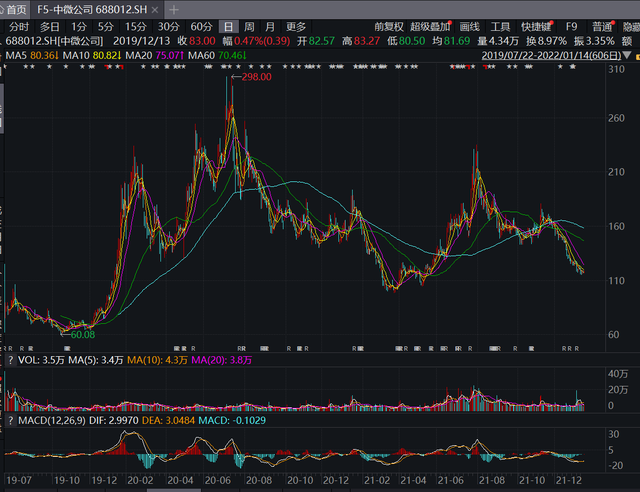The height and width of the screenshot is (492, 640).
Task: Open the 前复权 adjustment dropdown
Action: point(389,27)
